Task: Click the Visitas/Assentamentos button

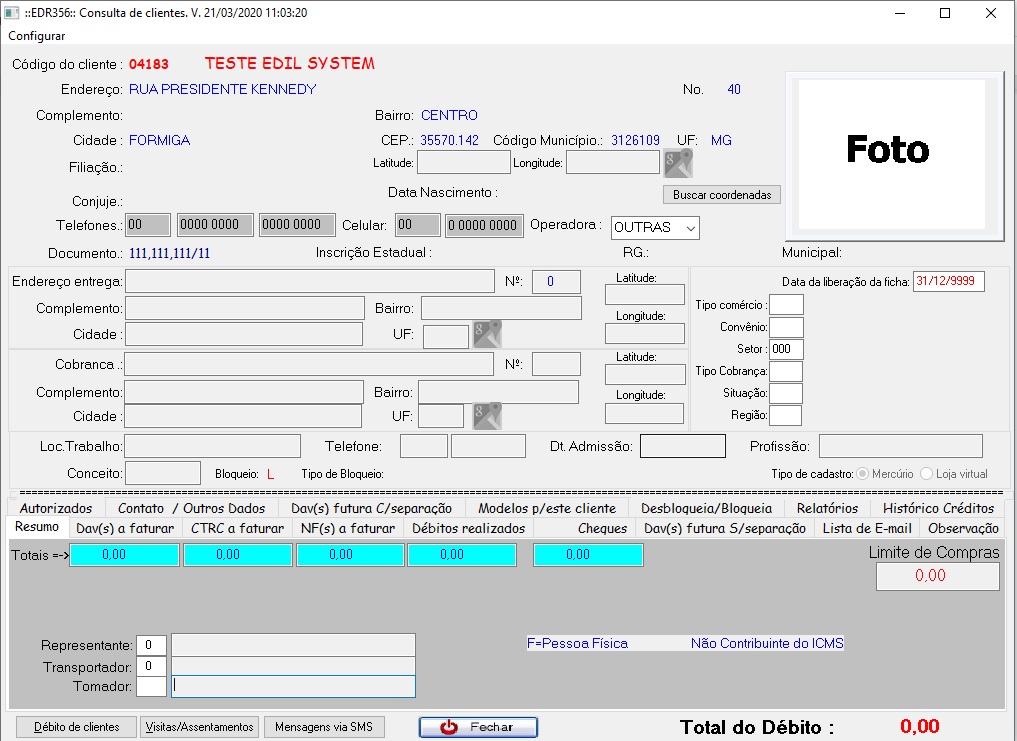Action: [x=199, y=727]
